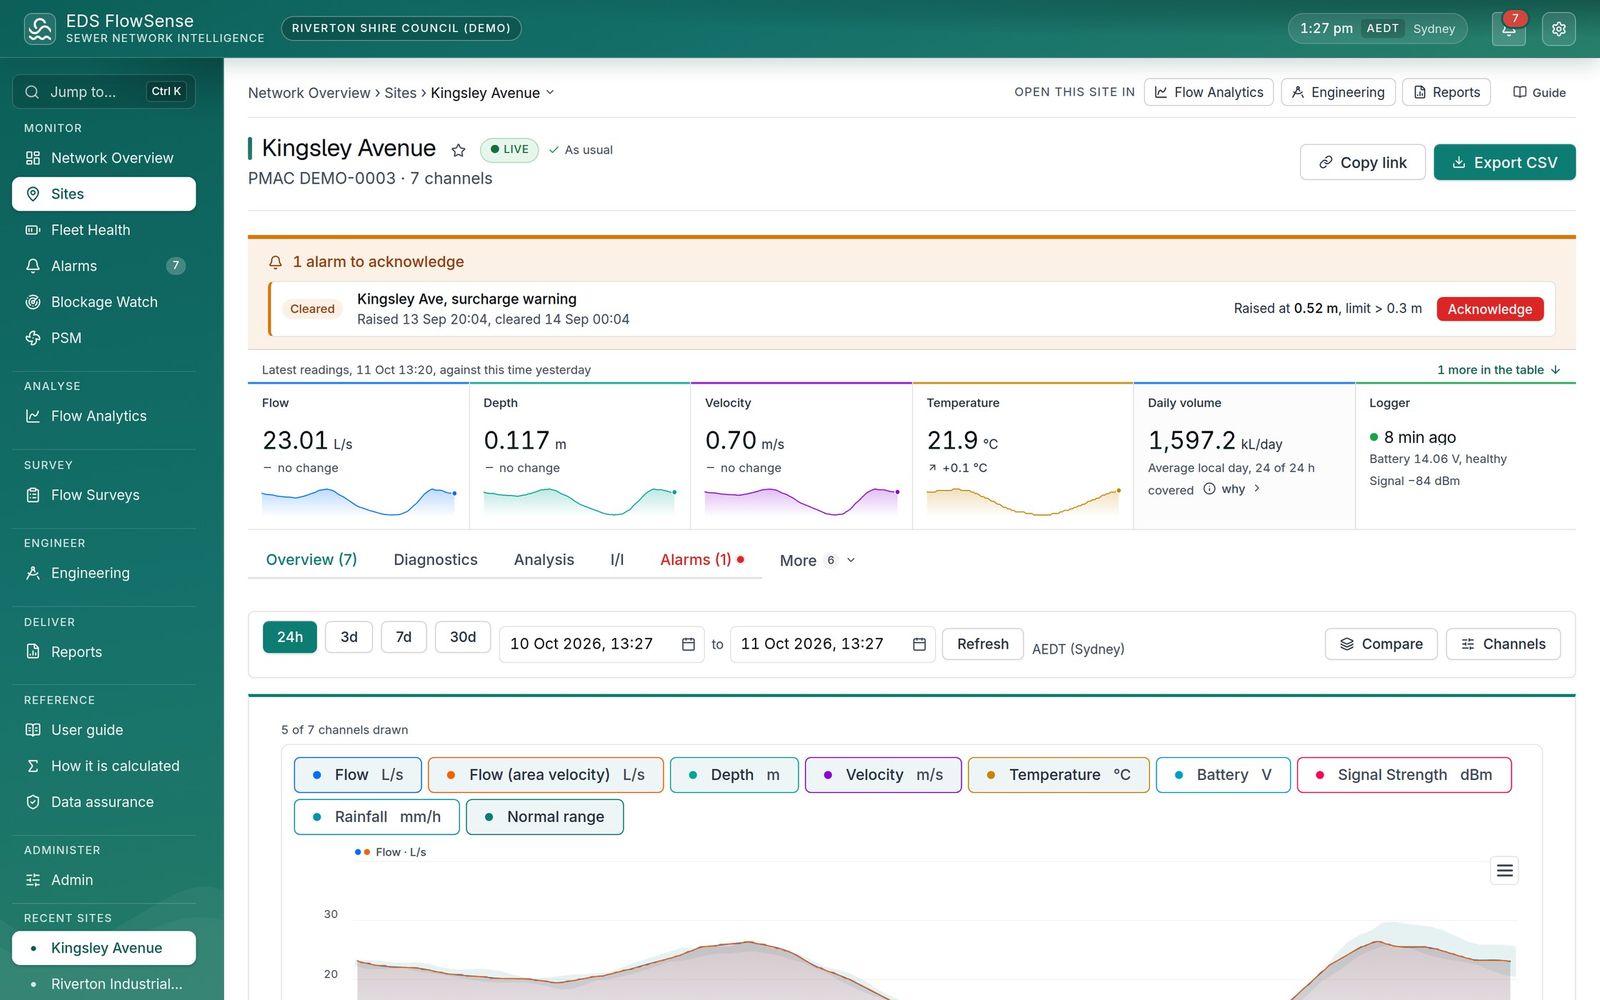1600x1000 pixels.
Task: Switch to the I/I tab
Action: click(x=617, y=560)
